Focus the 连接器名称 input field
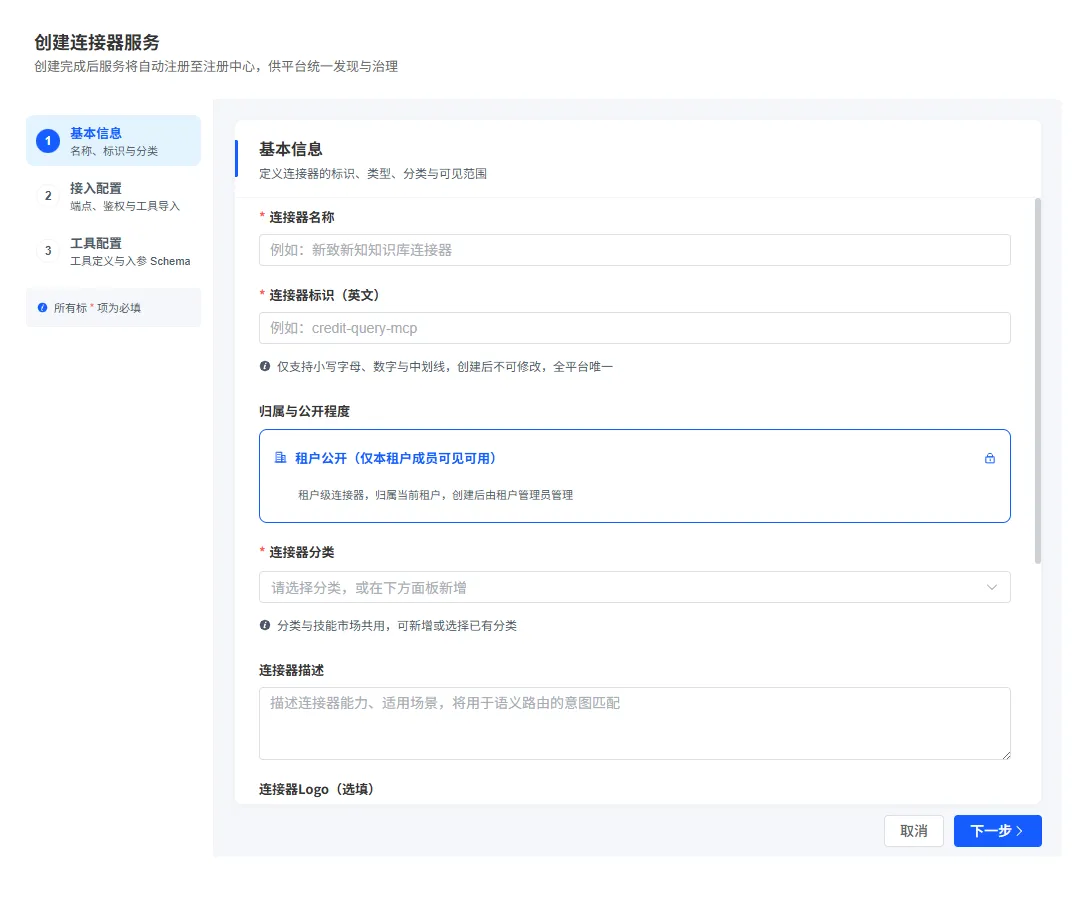 point(635,250)
